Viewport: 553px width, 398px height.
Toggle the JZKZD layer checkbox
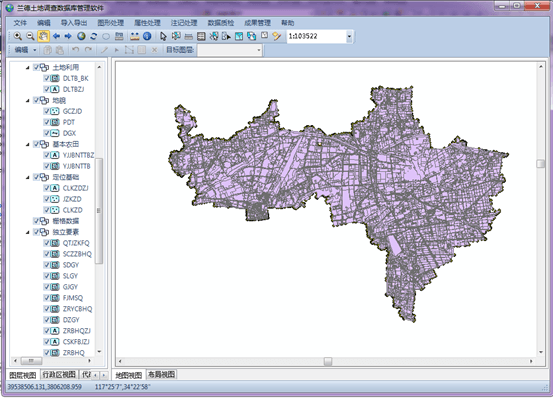pos(47,199)
